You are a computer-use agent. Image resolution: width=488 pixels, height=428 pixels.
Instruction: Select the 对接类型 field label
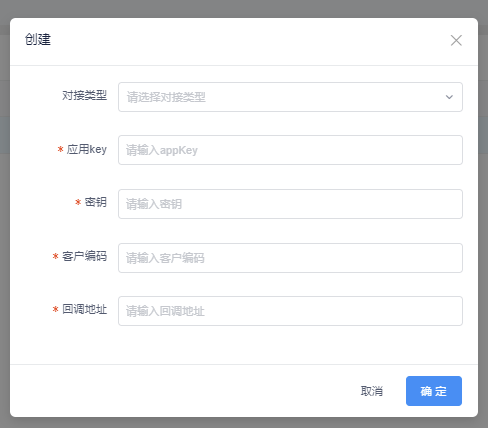[x=84, y=96]
